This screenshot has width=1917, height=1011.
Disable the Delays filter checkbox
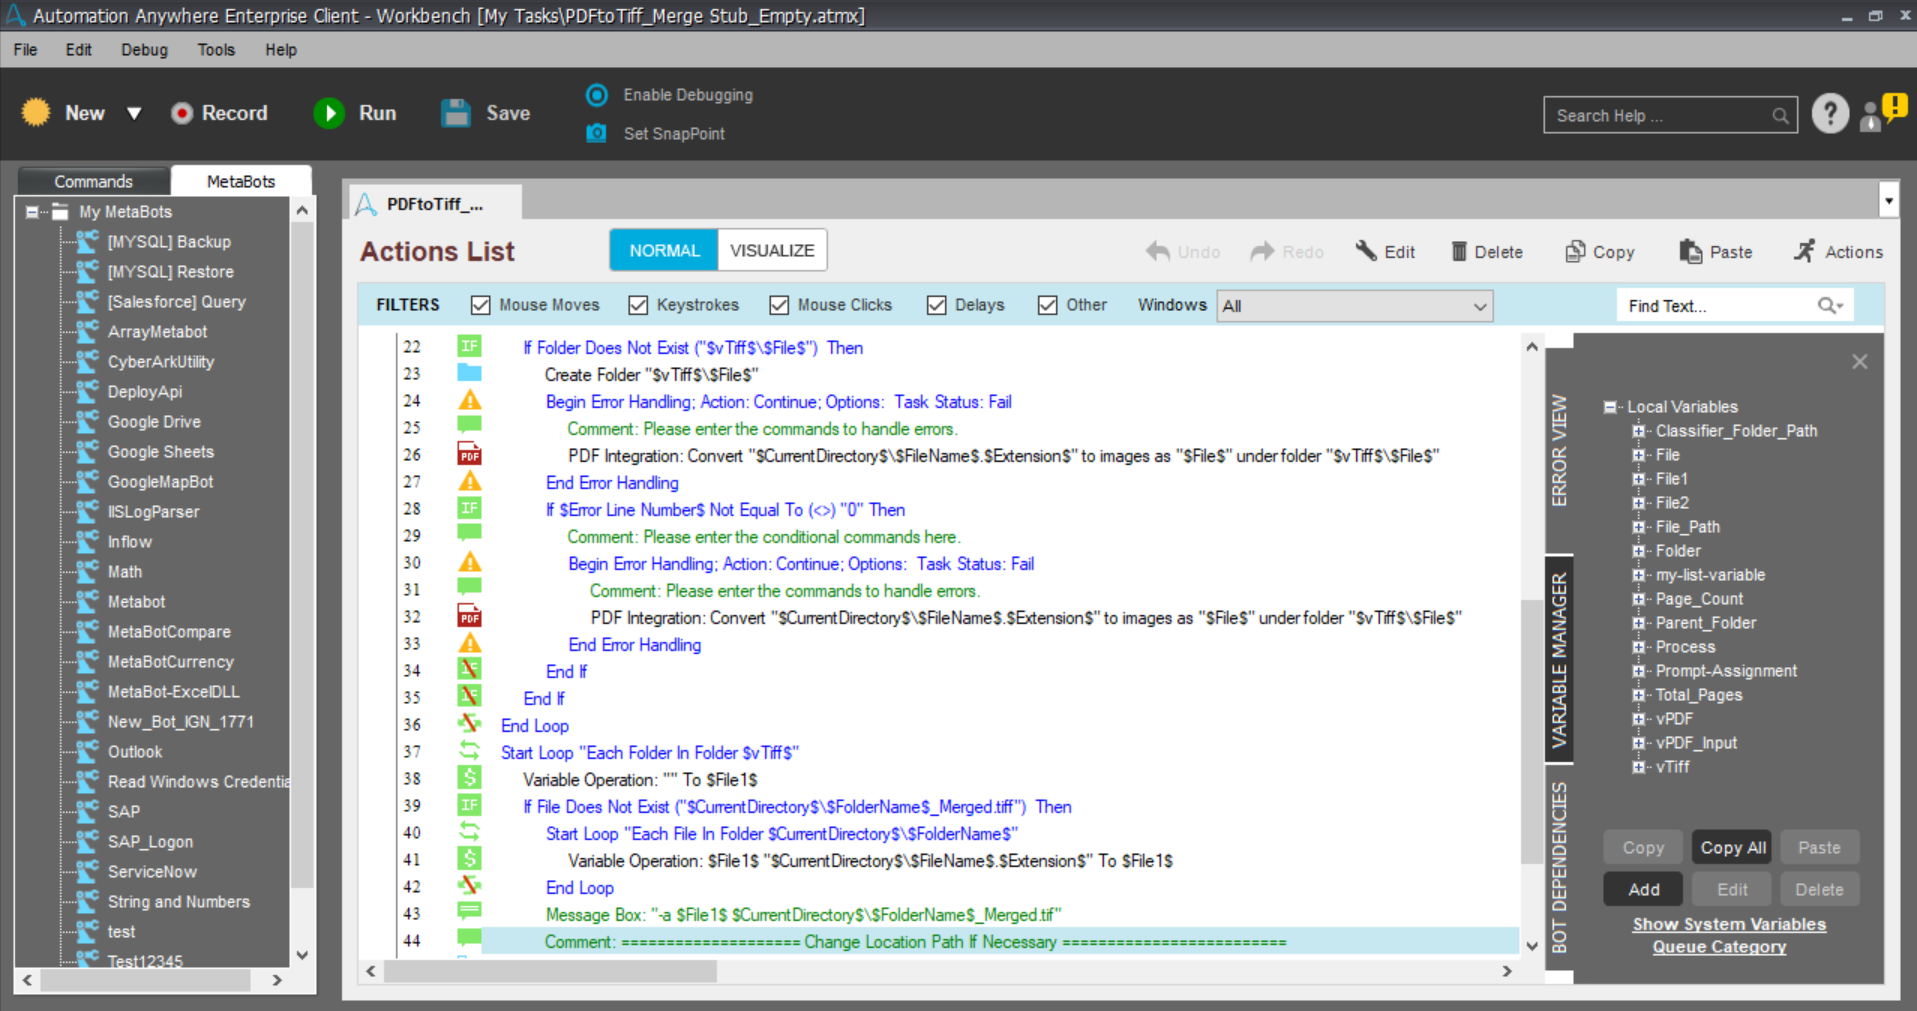[936, 305]
